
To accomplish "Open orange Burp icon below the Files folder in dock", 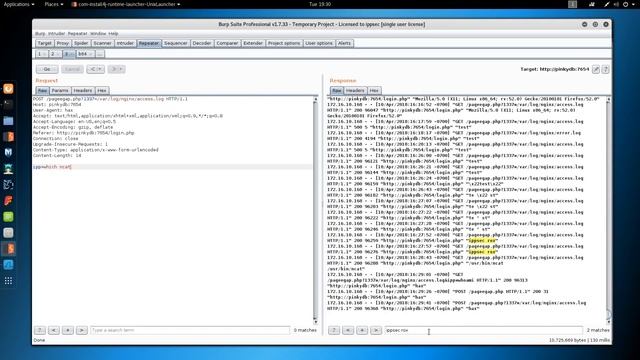I will [8, 136].
